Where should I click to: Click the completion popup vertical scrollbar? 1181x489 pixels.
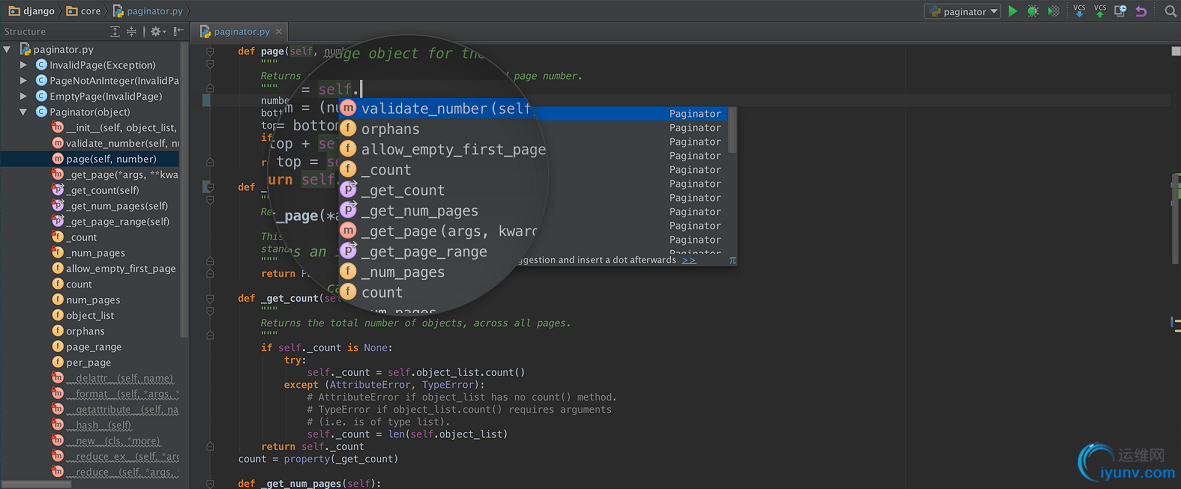point(733,132)
